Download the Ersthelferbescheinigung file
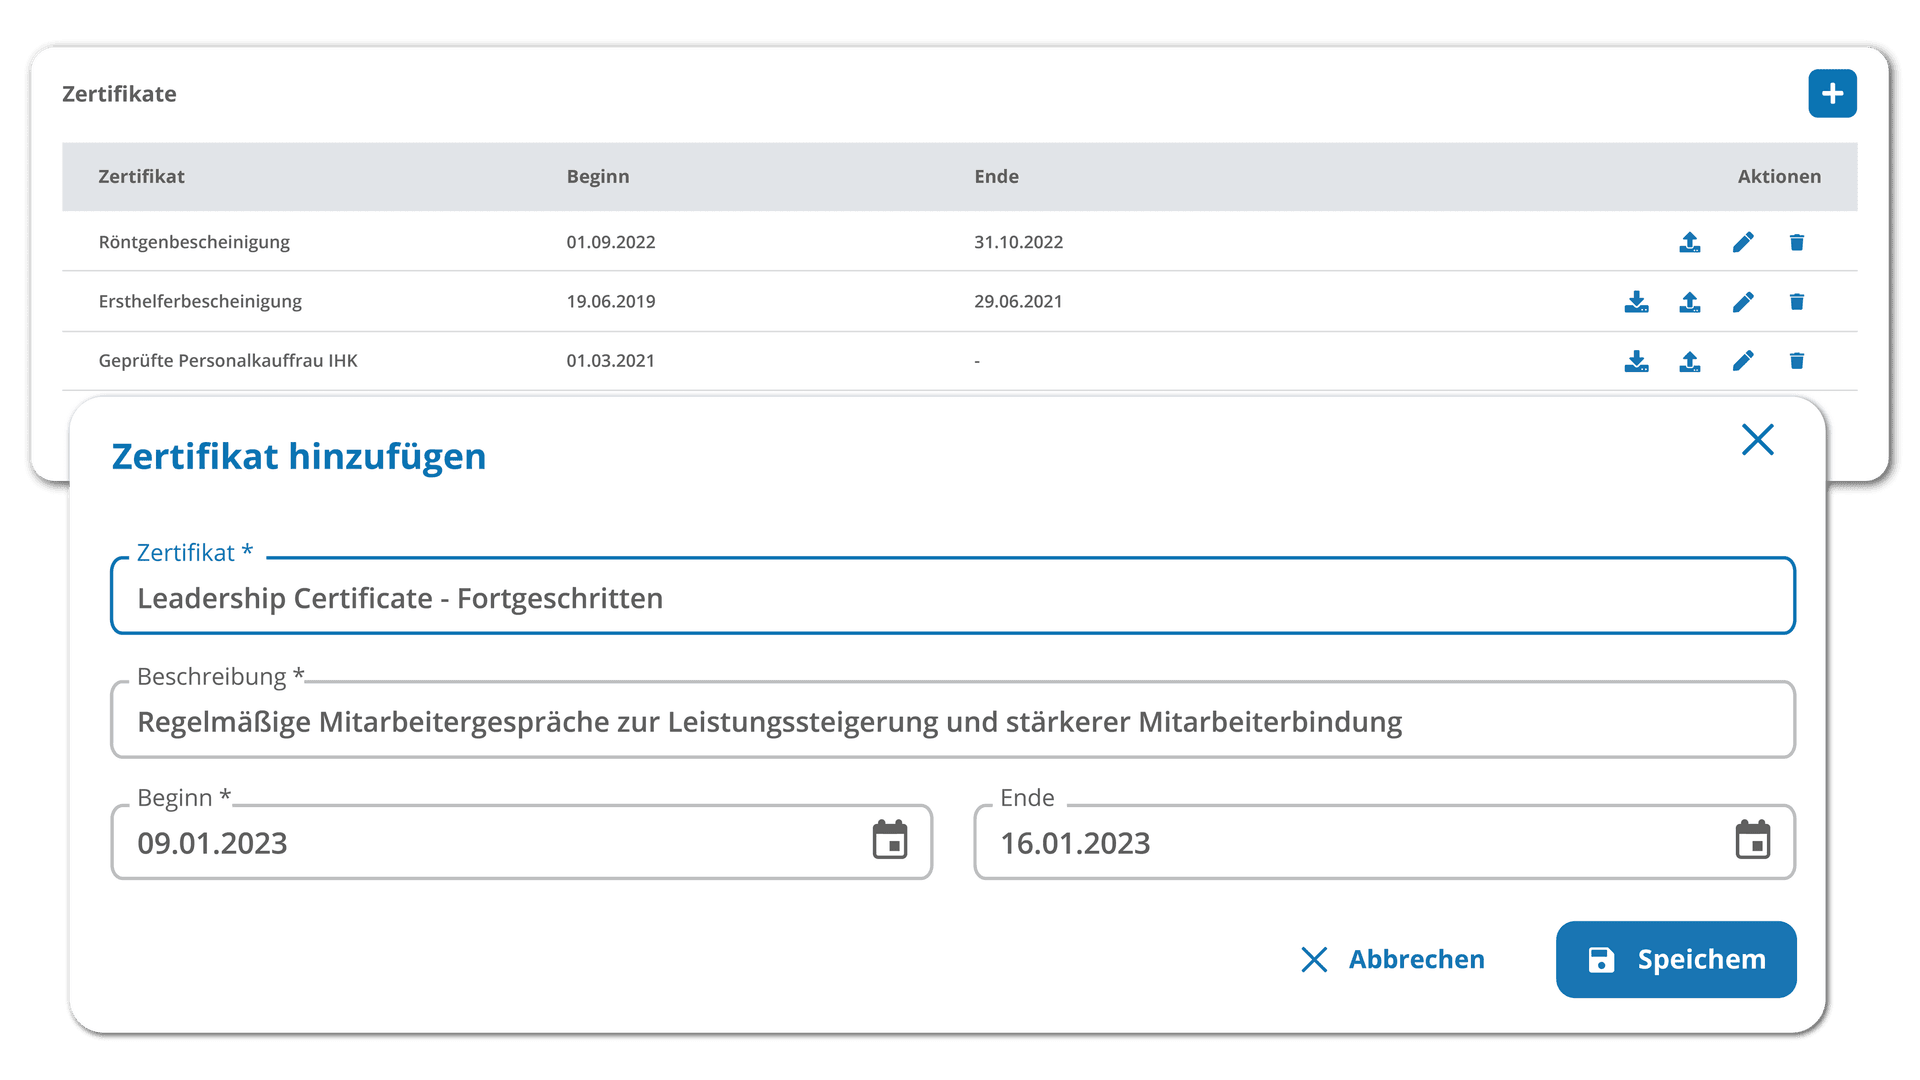 [1637, 301]
